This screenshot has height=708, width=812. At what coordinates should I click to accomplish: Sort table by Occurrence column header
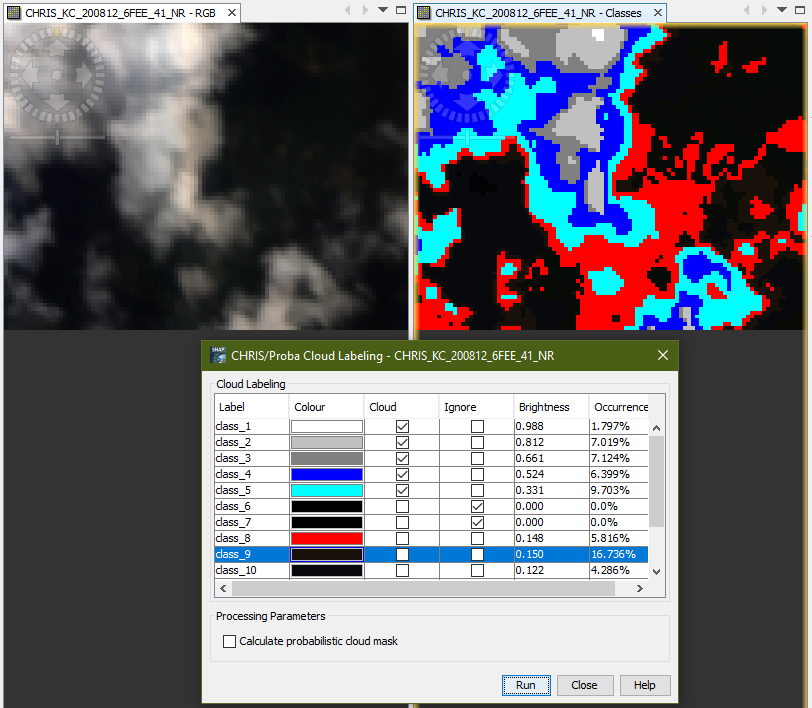pos(619,407)
